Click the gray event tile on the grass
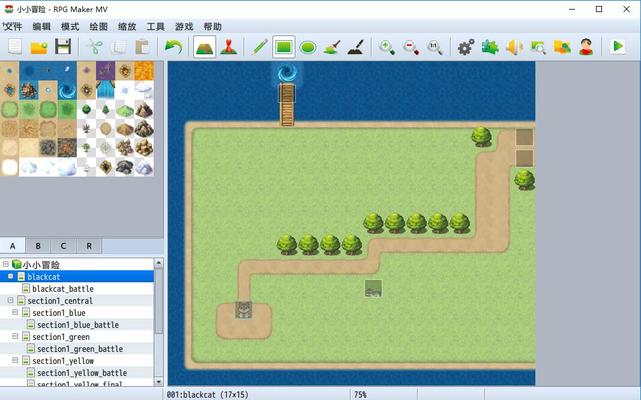The image size is (641, 400). tap(373, 288)
